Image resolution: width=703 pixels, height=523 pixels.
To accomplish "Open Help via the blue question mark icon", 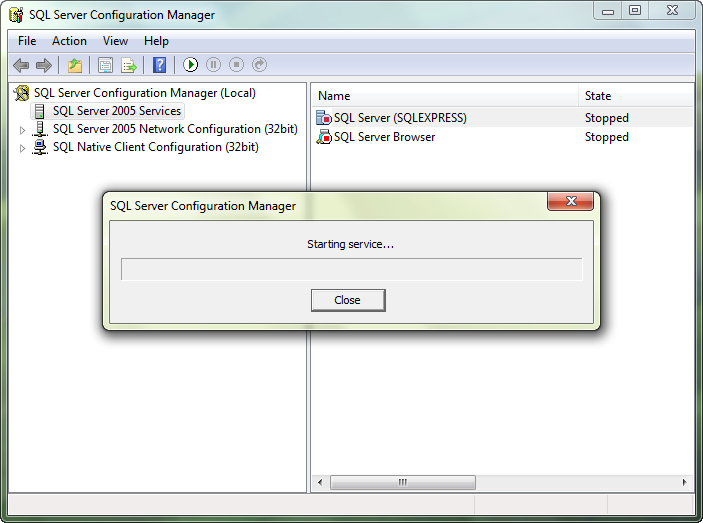I will pos(160,65).
